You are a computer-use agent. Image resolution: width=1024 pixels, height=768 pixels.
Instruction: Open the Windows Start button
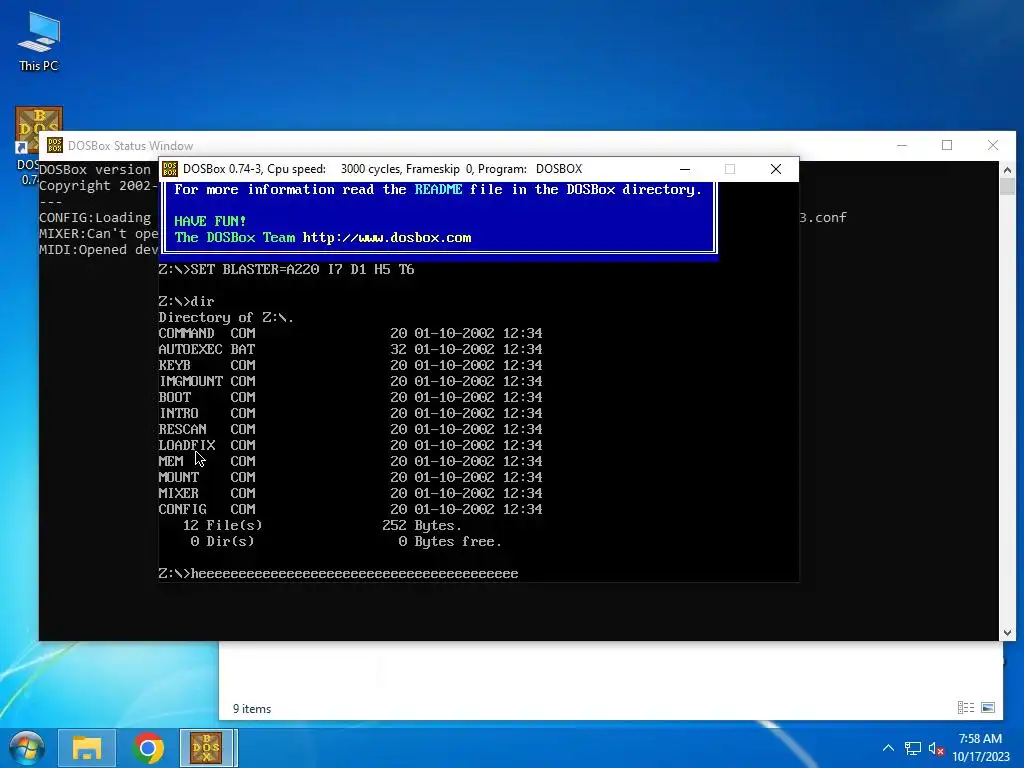26,748
